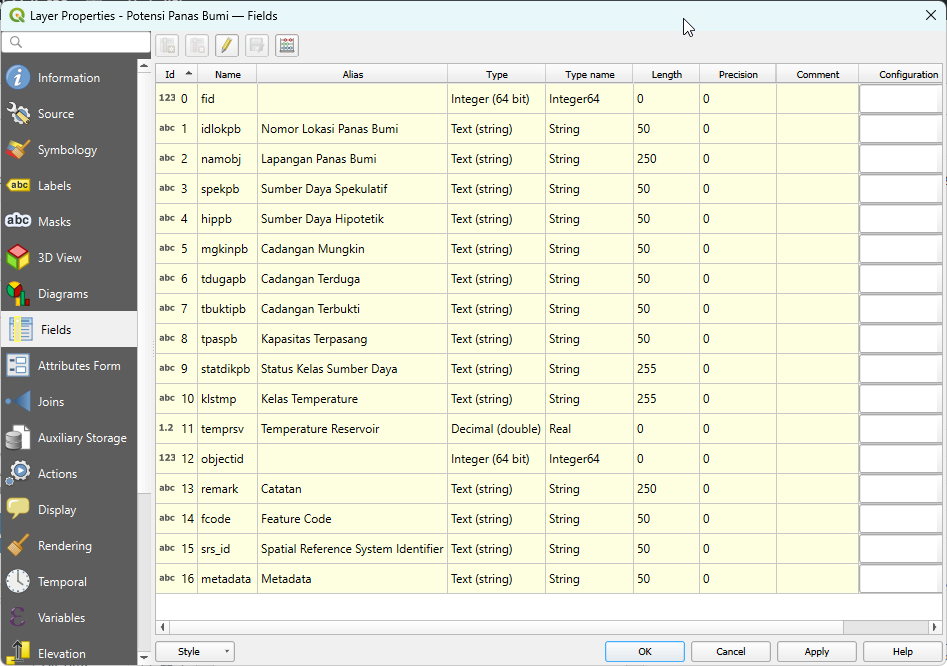
Task: Toggle editing mode with the pencil icon
Action: point(227,45)
